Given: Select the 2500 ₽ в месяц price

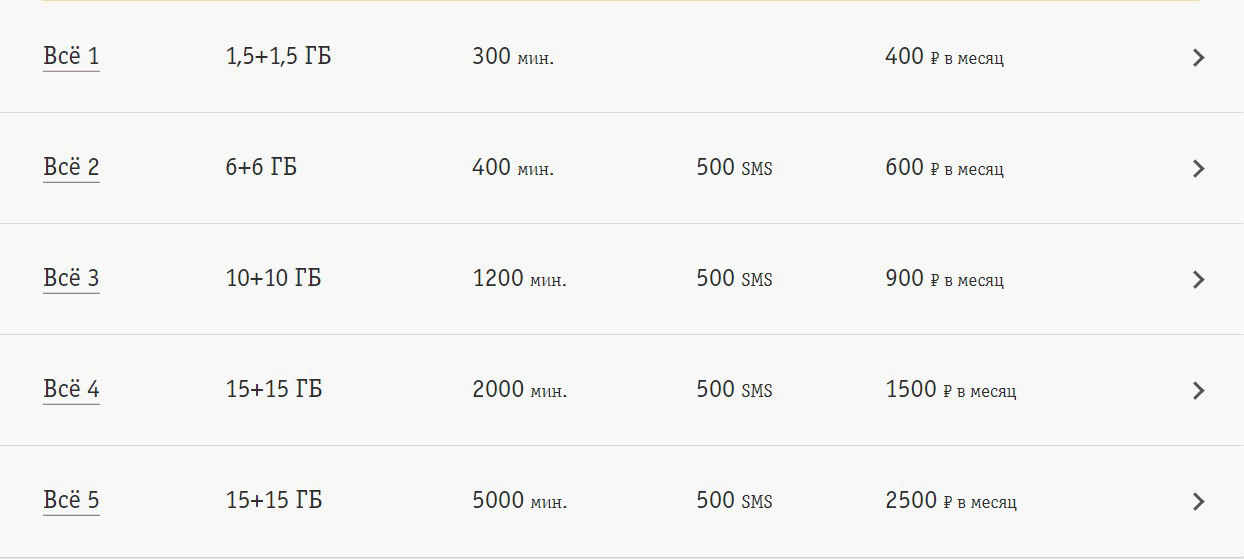Looking at the screenshot, I should click(950, 501).
